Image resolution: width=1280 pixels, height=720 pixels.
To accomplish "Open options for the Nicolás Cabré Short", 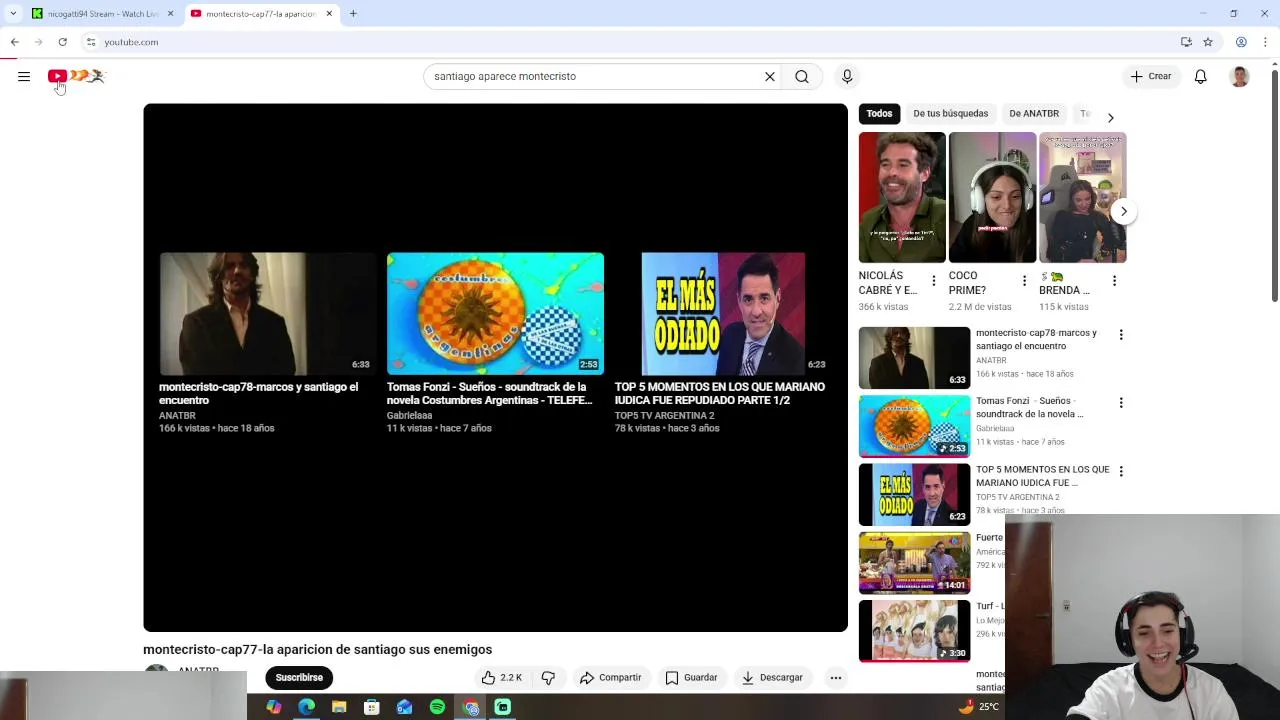I will 934,281.
